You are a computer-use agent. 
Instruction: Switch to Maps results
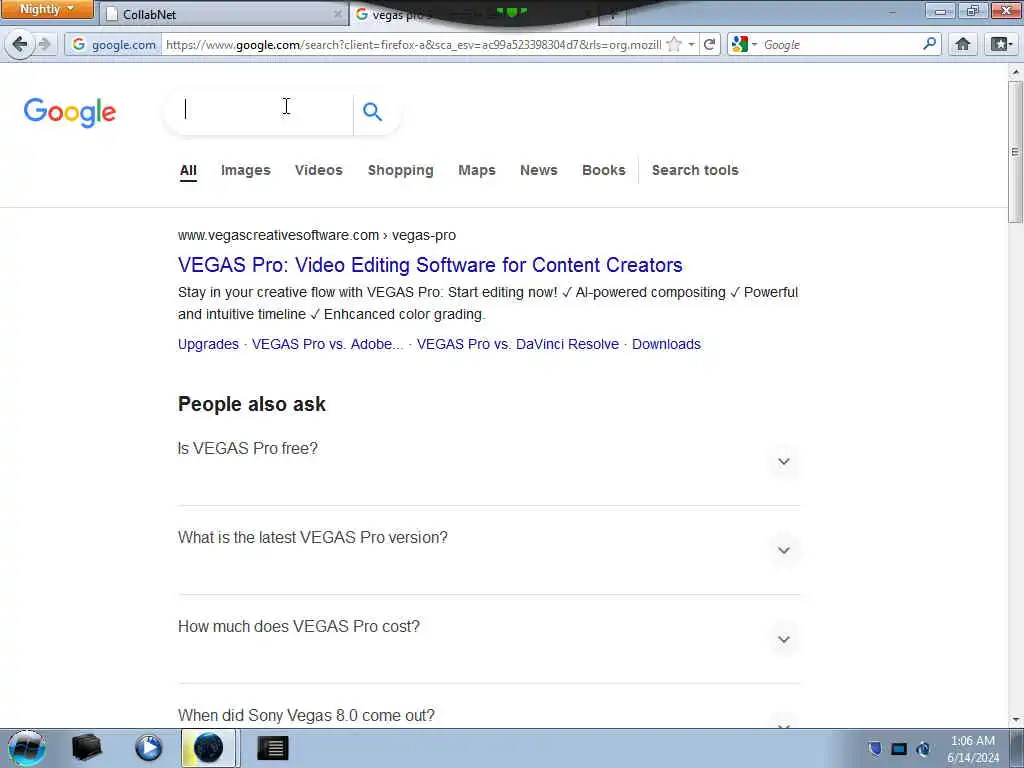click(477, 170)
